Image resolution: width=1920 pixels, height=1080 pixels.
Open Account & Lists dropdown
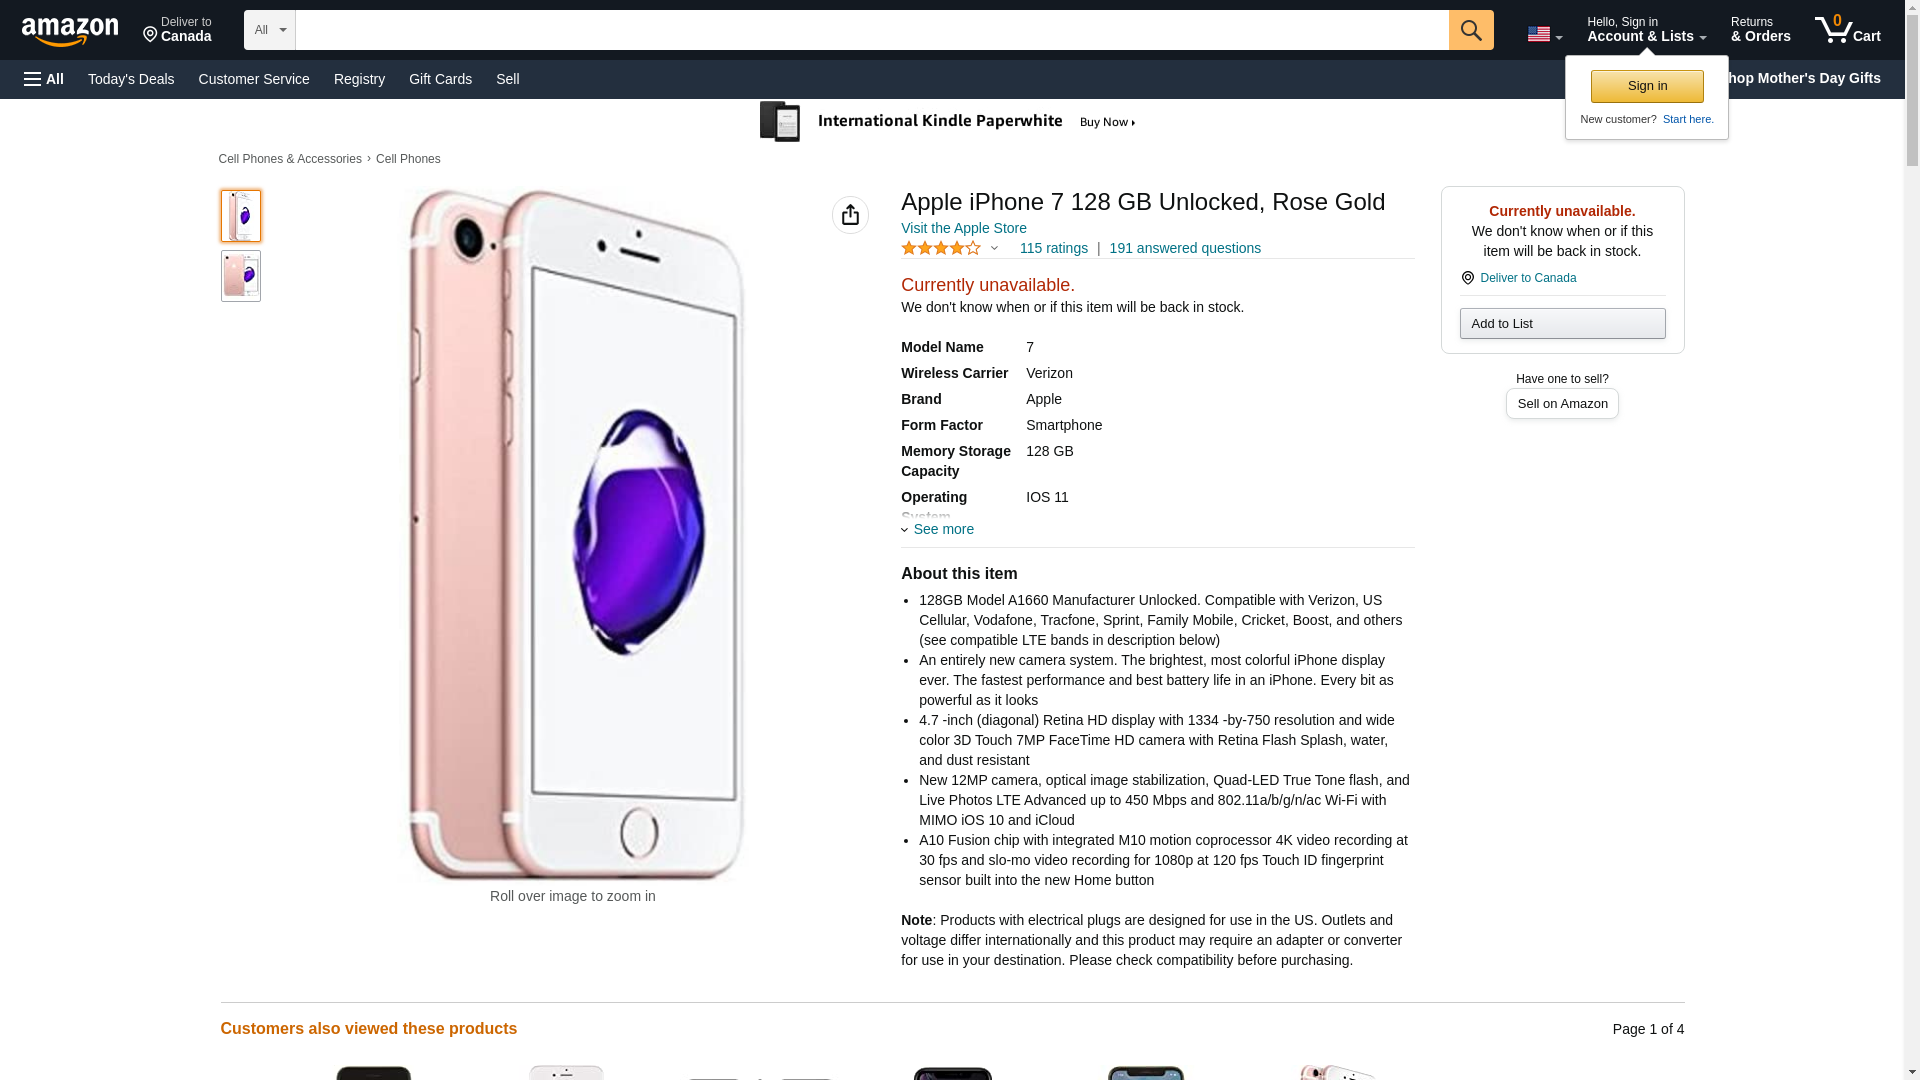coord(1646,30)
